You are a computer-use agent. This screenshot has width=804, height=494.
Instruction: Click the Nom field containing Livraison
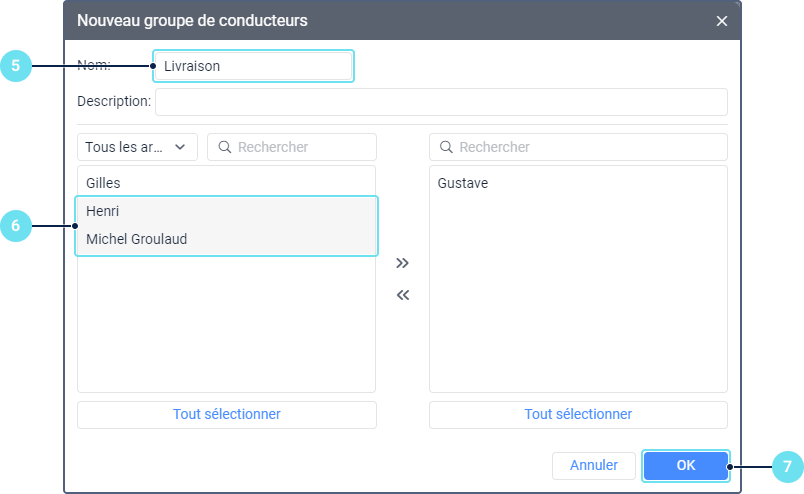coord(253,66)
